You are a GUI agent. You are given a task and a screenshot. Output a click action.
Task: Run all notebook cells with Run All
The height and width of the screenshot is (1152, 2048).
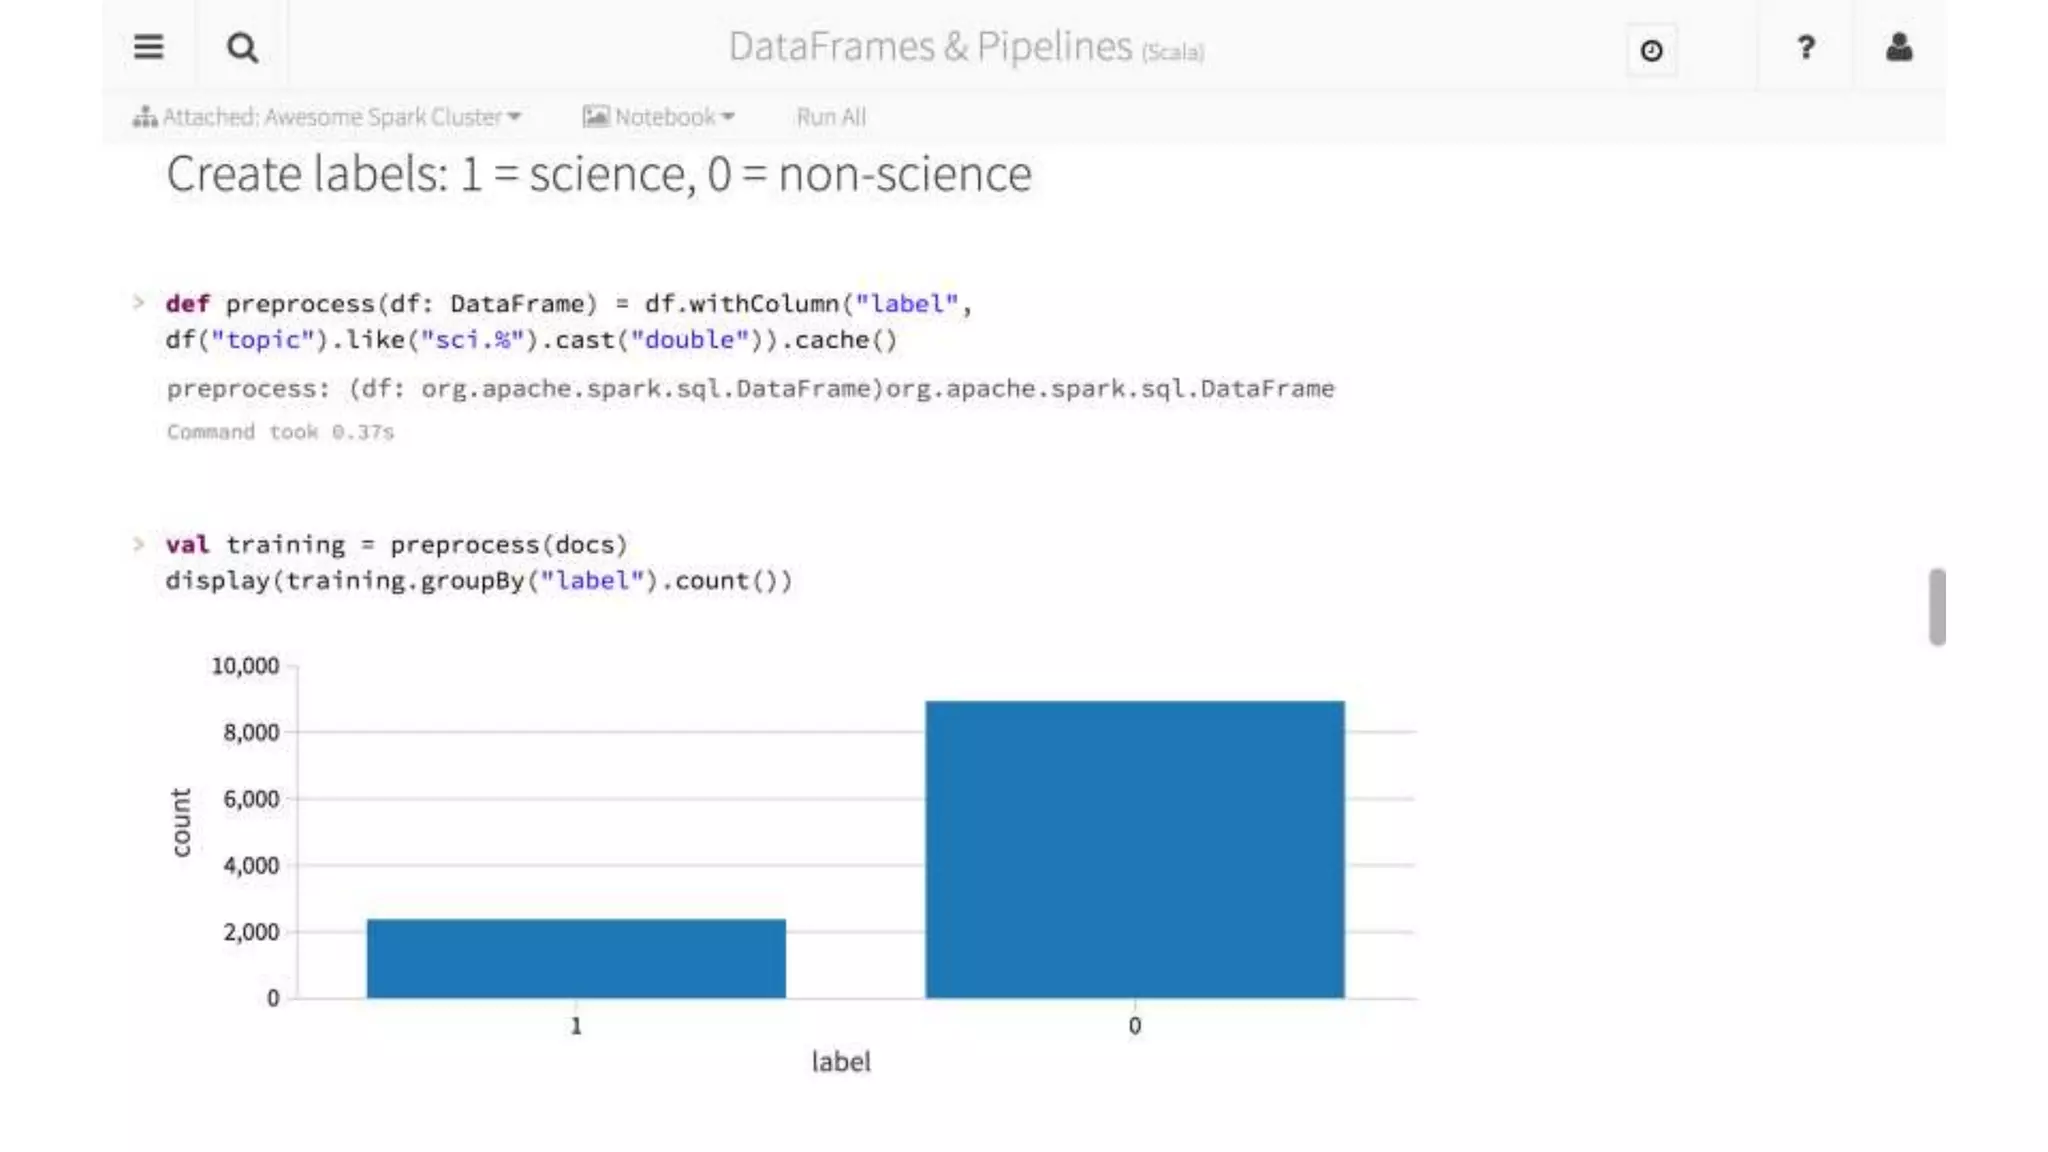pos(831,117)
